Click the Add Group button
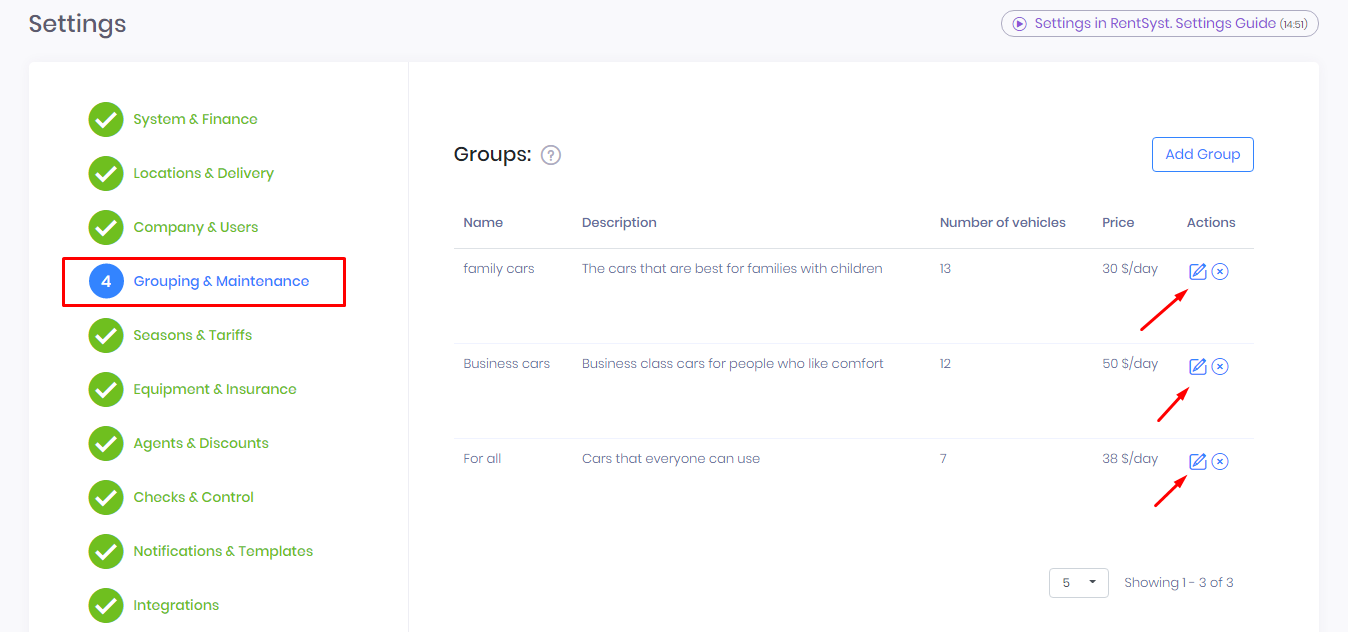Image resolution: width=1348 pixels, height=632 pixels. [1202, 154]
